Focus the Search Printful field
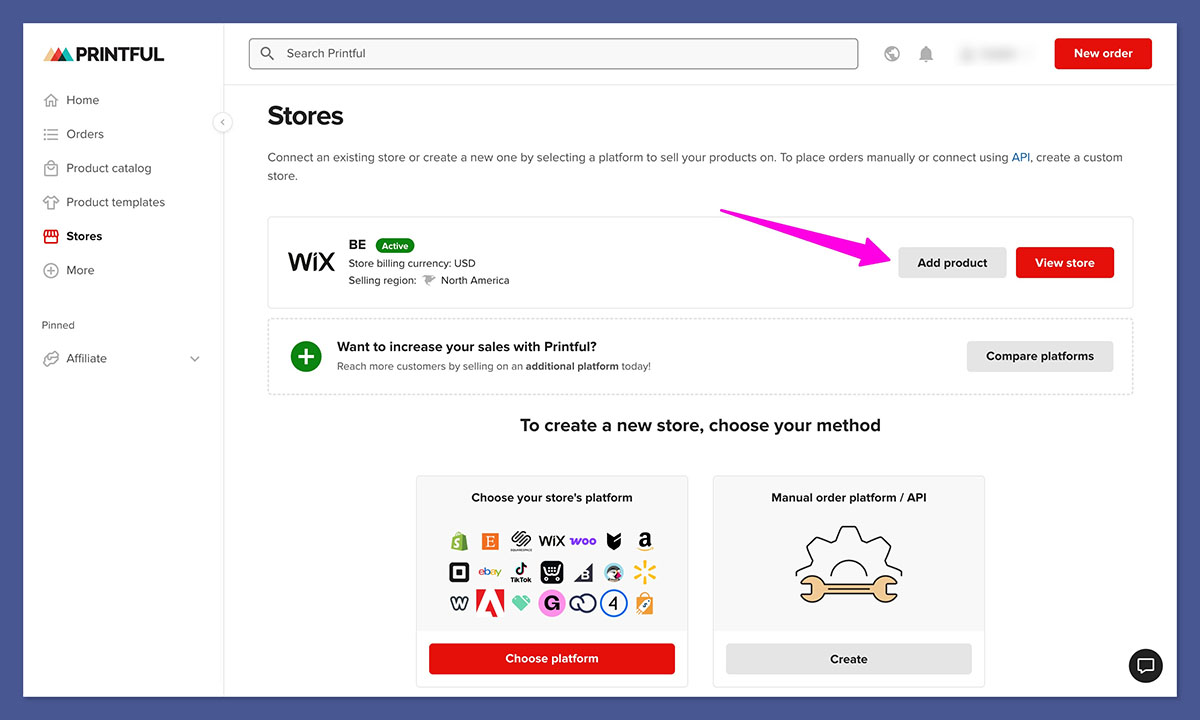 553,53
